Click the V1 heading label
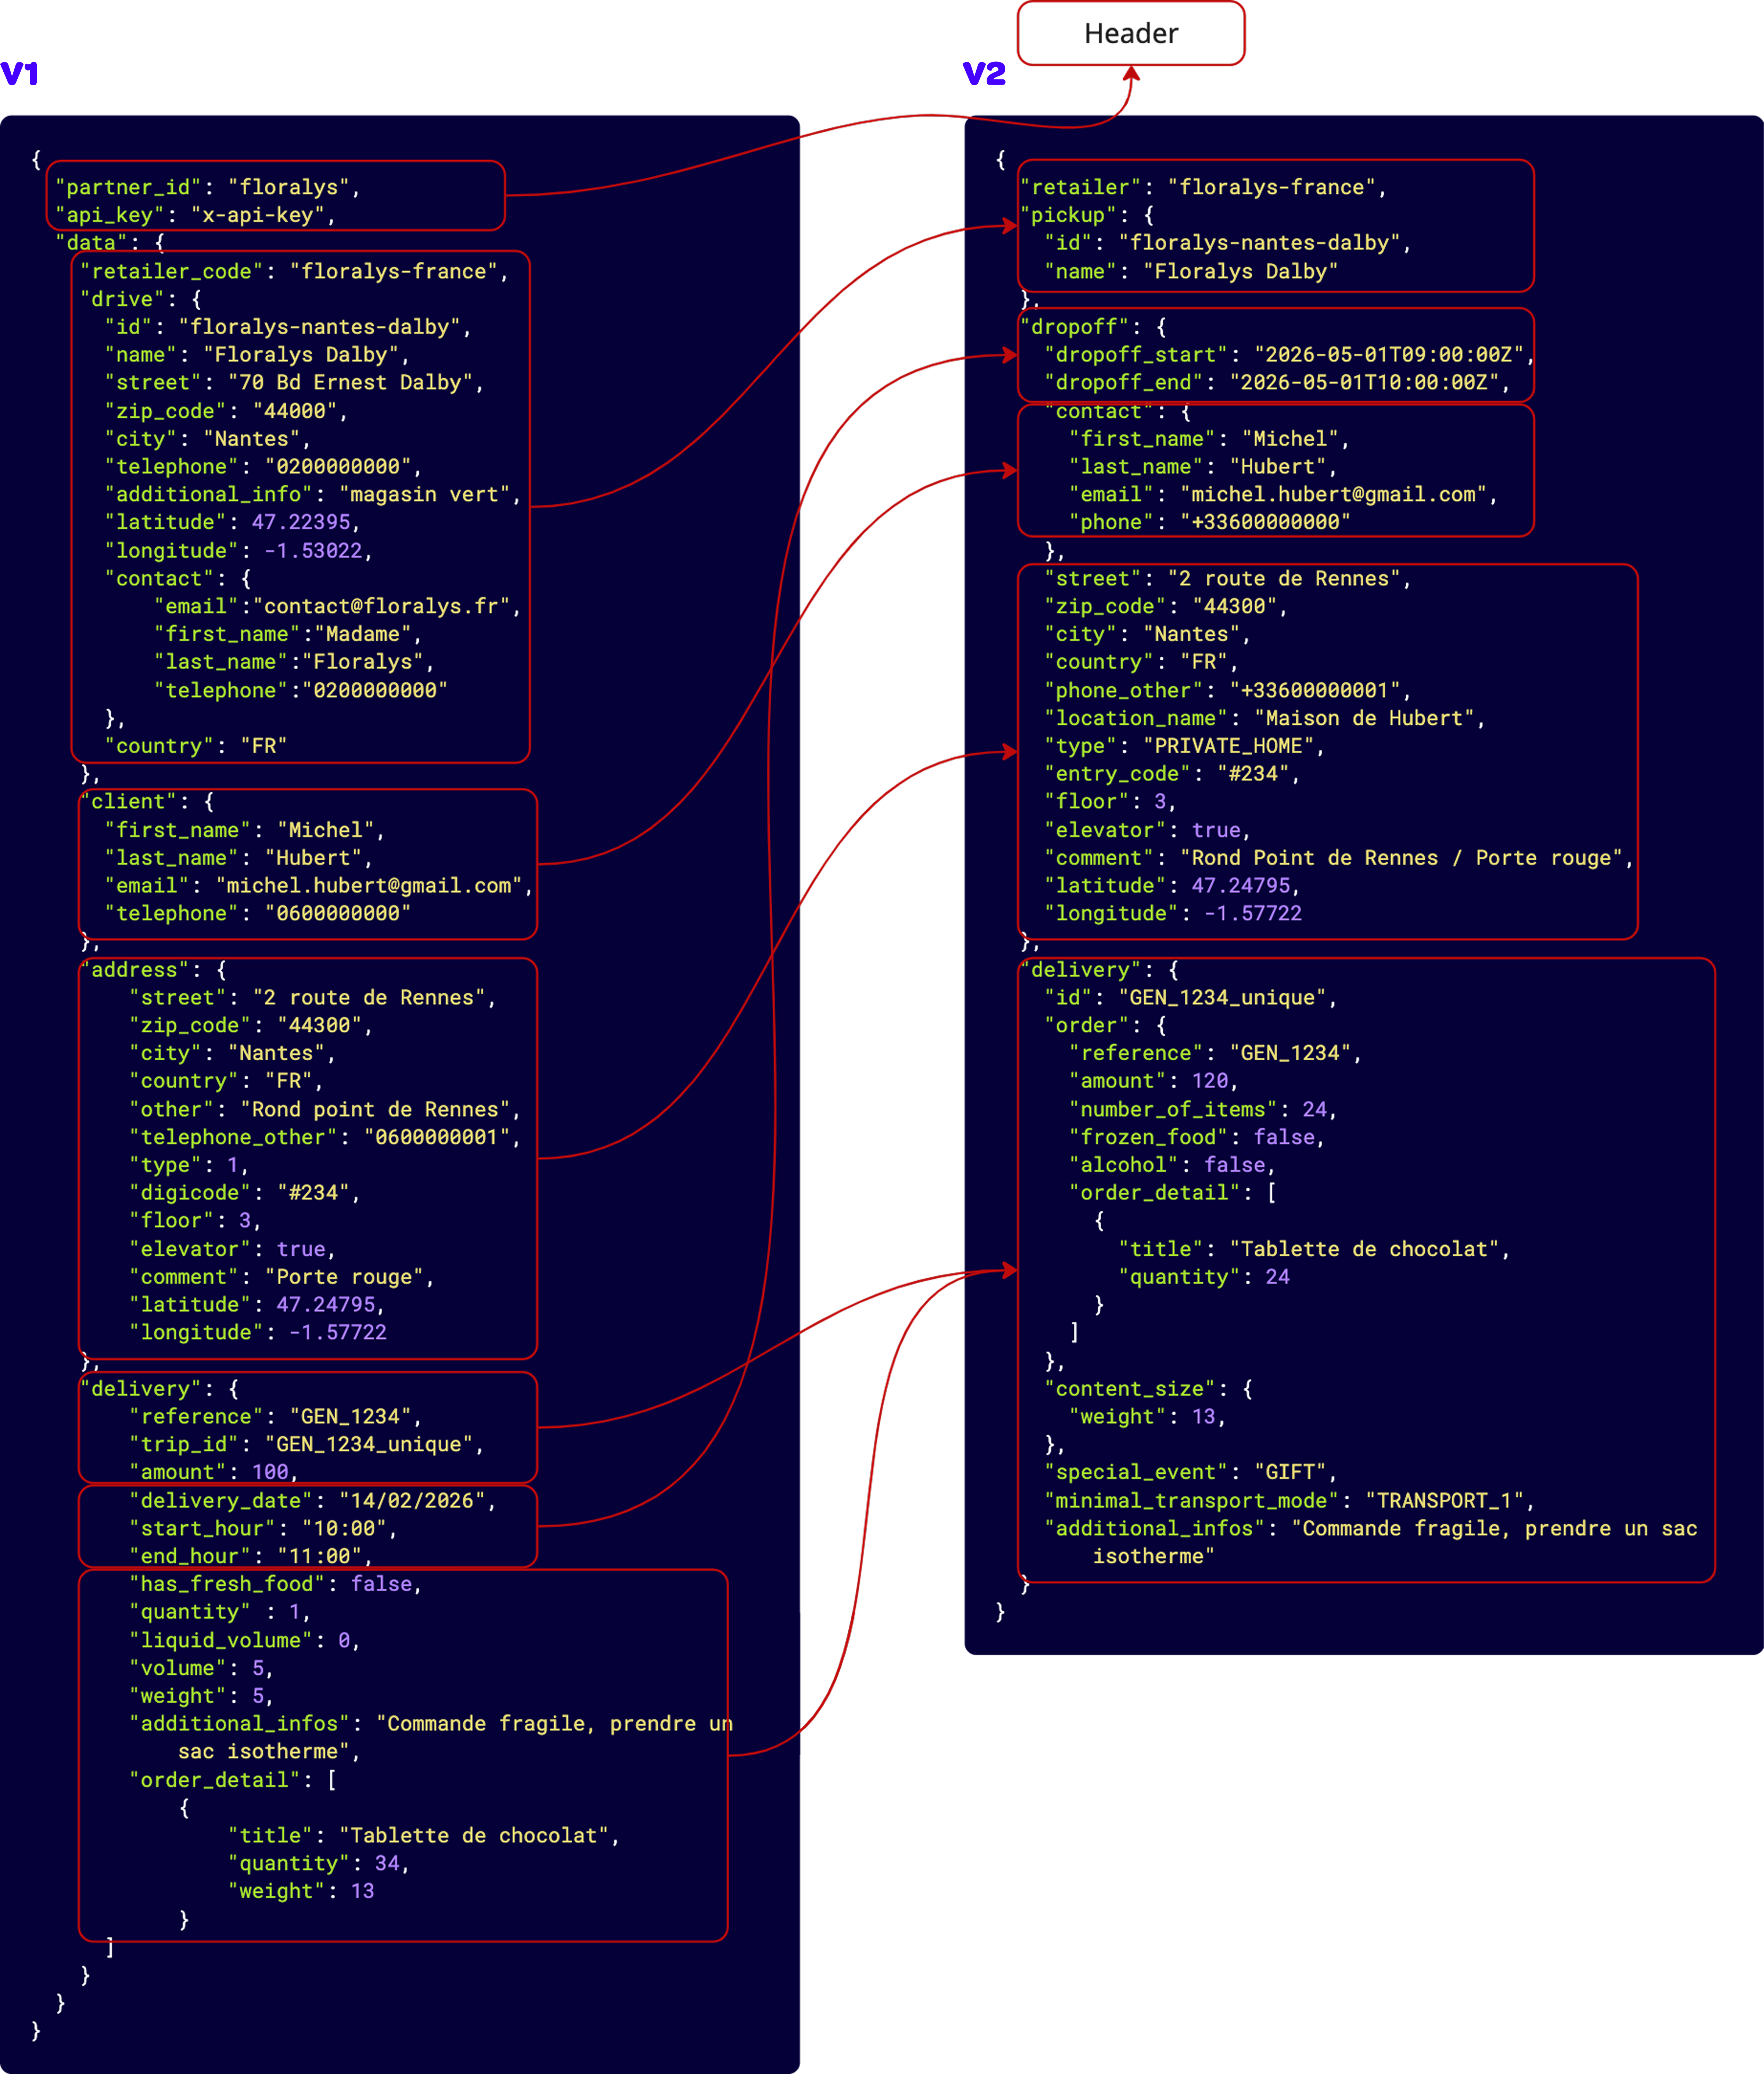The image size is (1764, 2074). click(x=19, y=74)
